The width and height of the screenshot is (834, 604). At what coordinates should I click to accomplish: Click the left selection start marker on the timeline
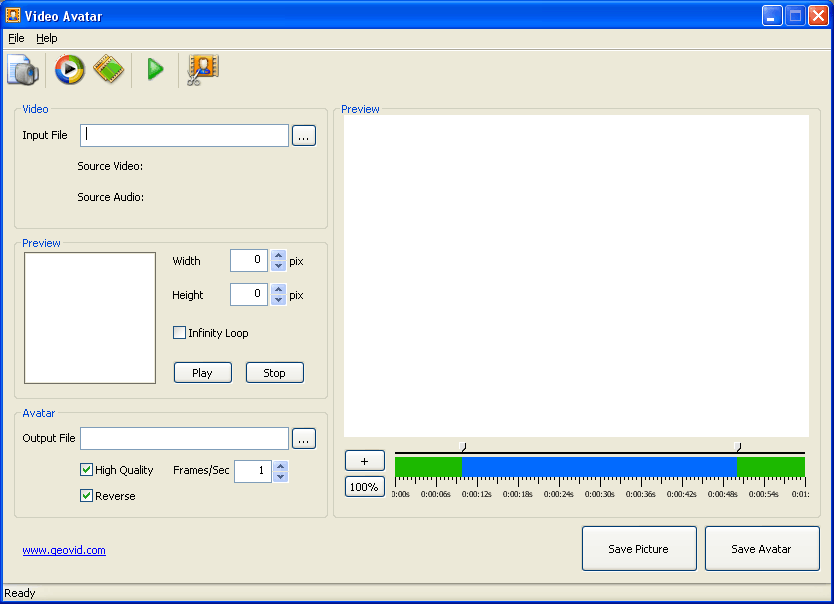(x=463, y=447)
